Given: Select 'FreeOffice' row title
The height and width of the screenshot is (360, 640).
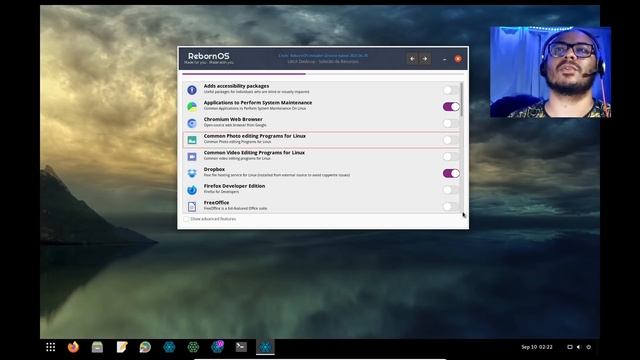Looking at the screenshot, I should point(216,203).
